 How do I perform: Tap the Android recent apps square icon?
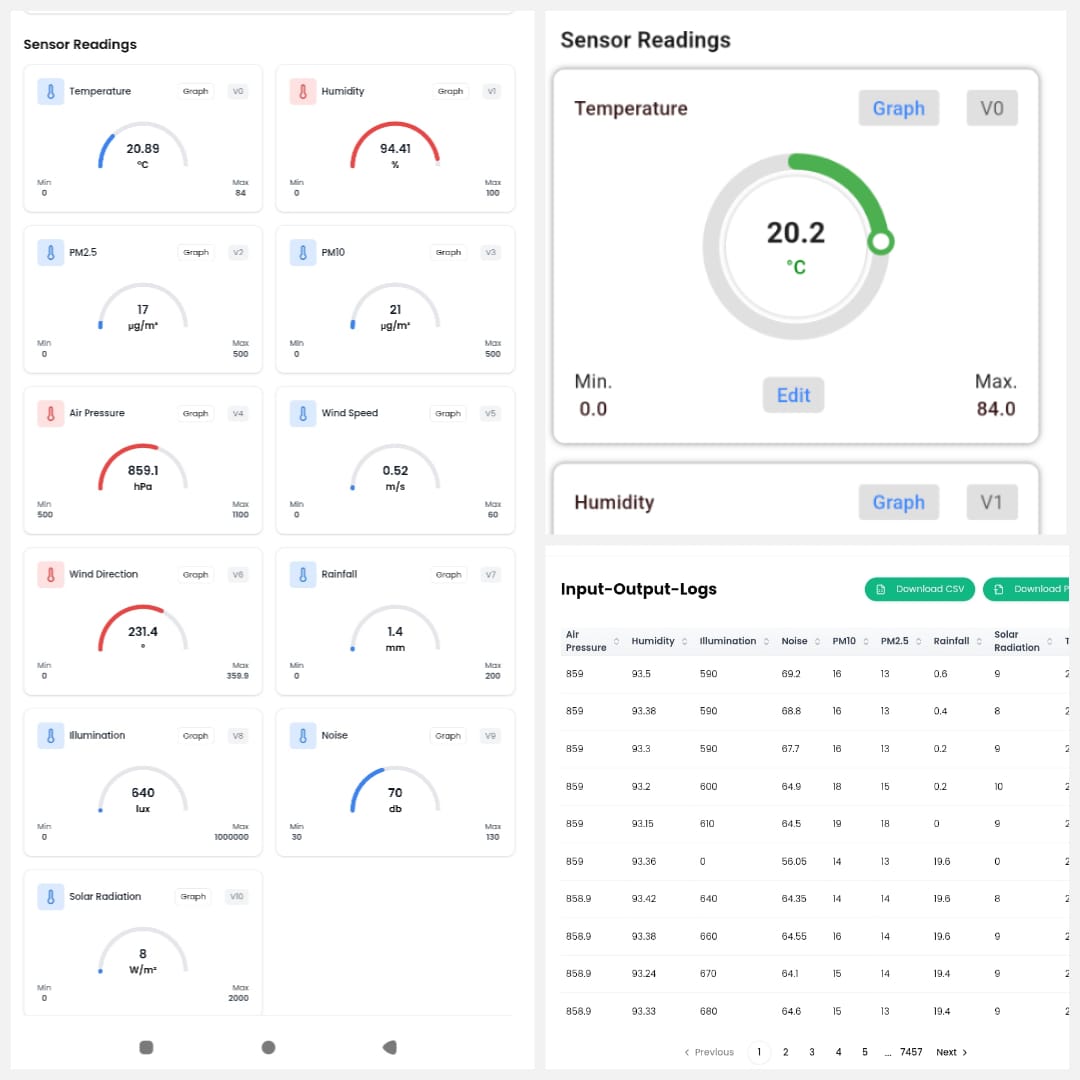pyautogui.click(x=146, y=1047)
